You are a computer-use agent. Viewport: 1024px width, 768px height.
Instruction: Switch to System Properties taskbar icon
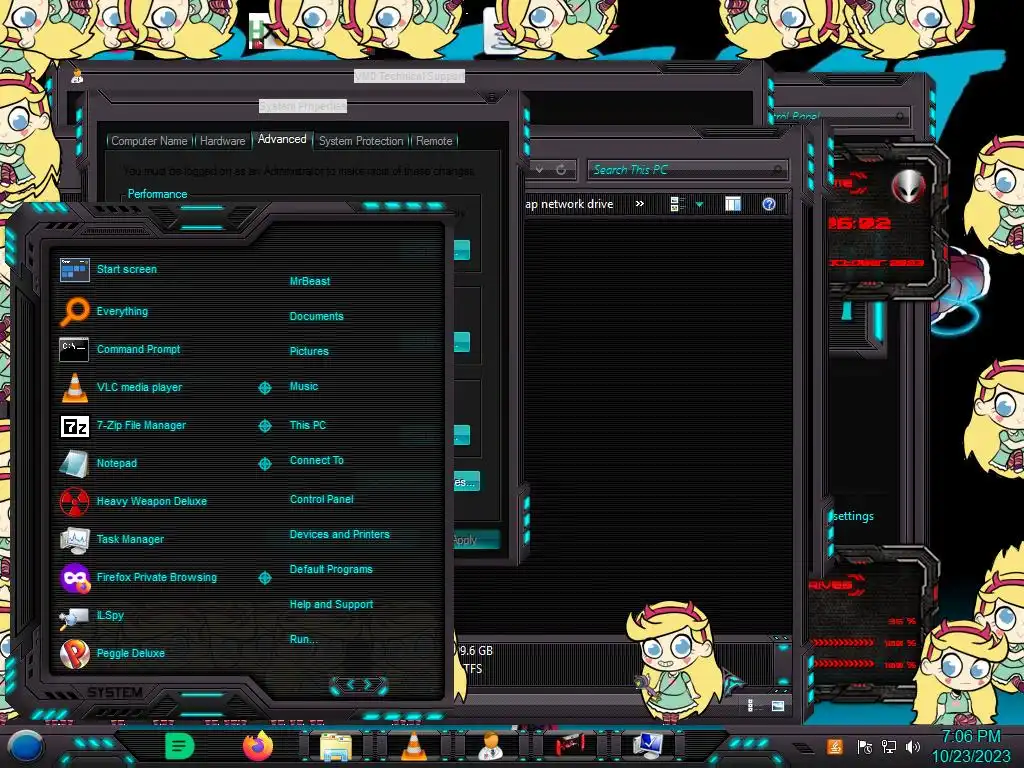648,746
